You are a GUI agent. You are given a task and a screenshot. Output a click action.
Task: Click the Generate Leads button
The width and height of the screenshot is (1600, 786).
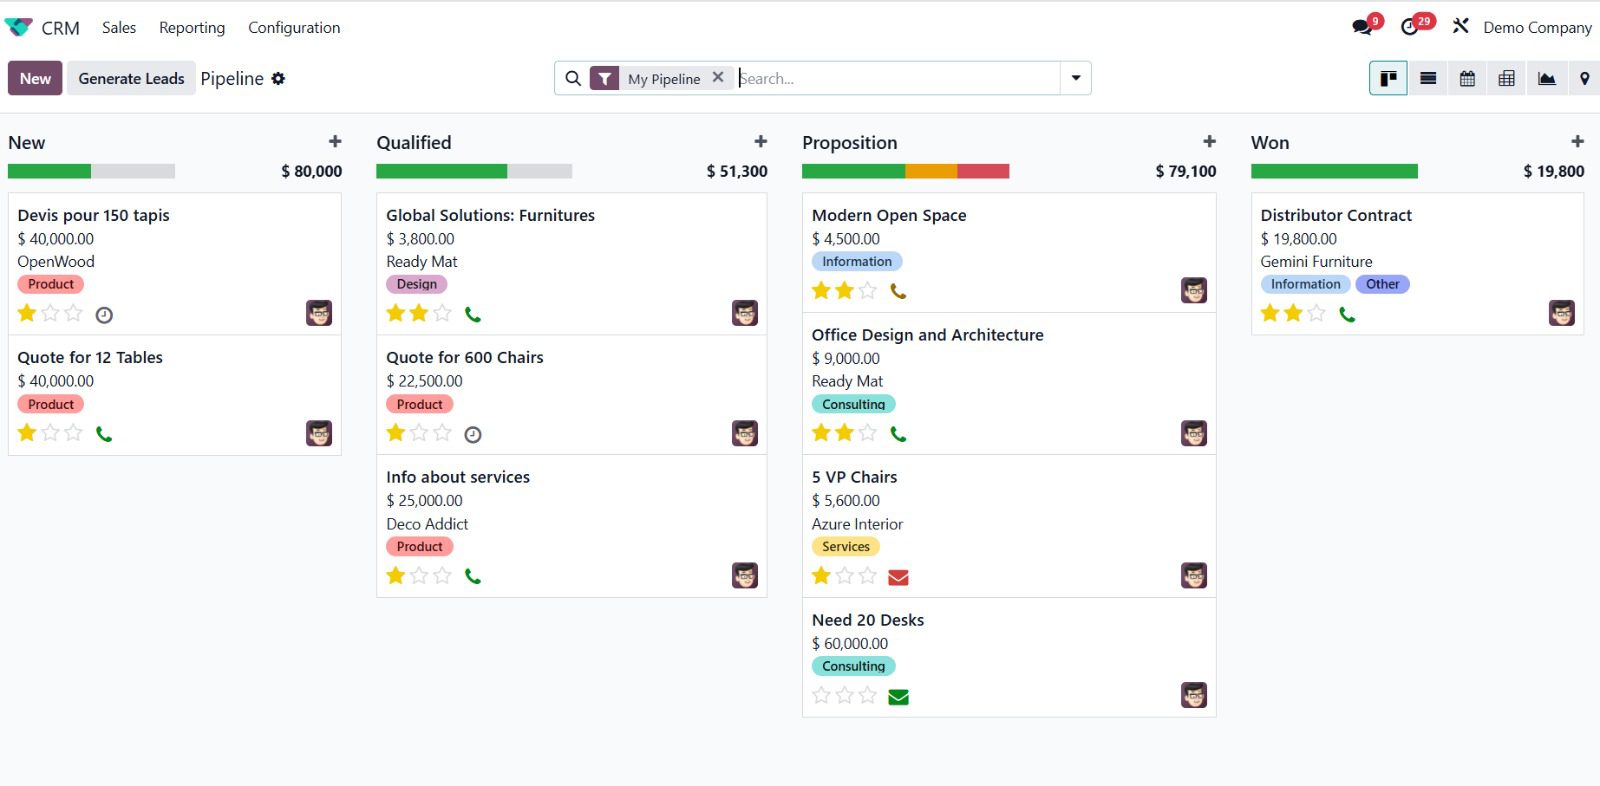coord(131,78)
